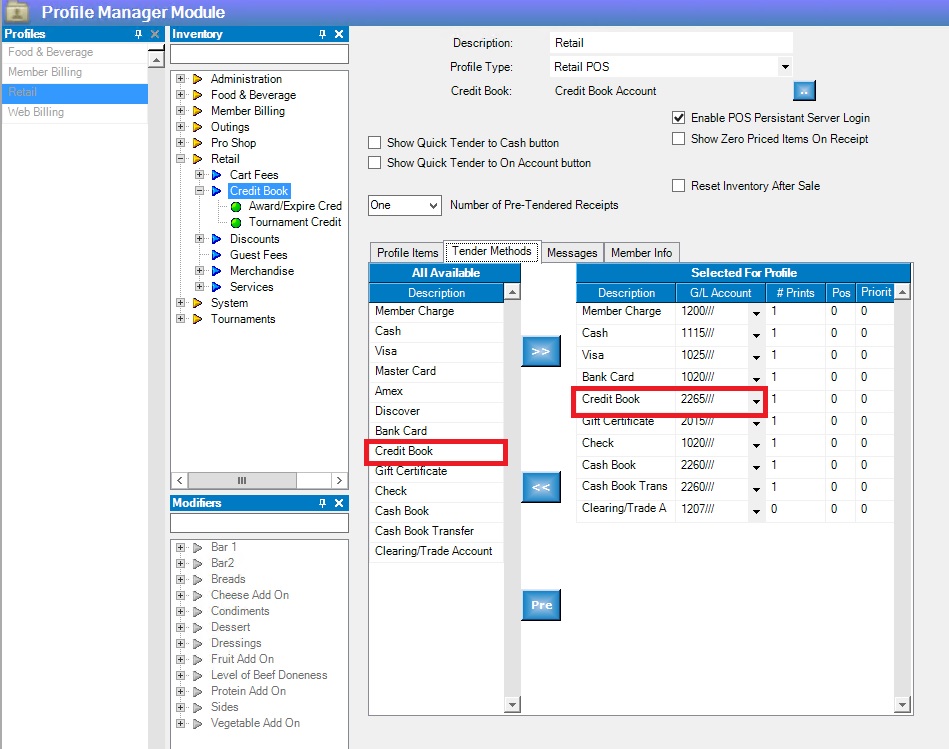Switch to the Profile Items tab
This screenshot has height=749, width=949.
tap(407, 253)
